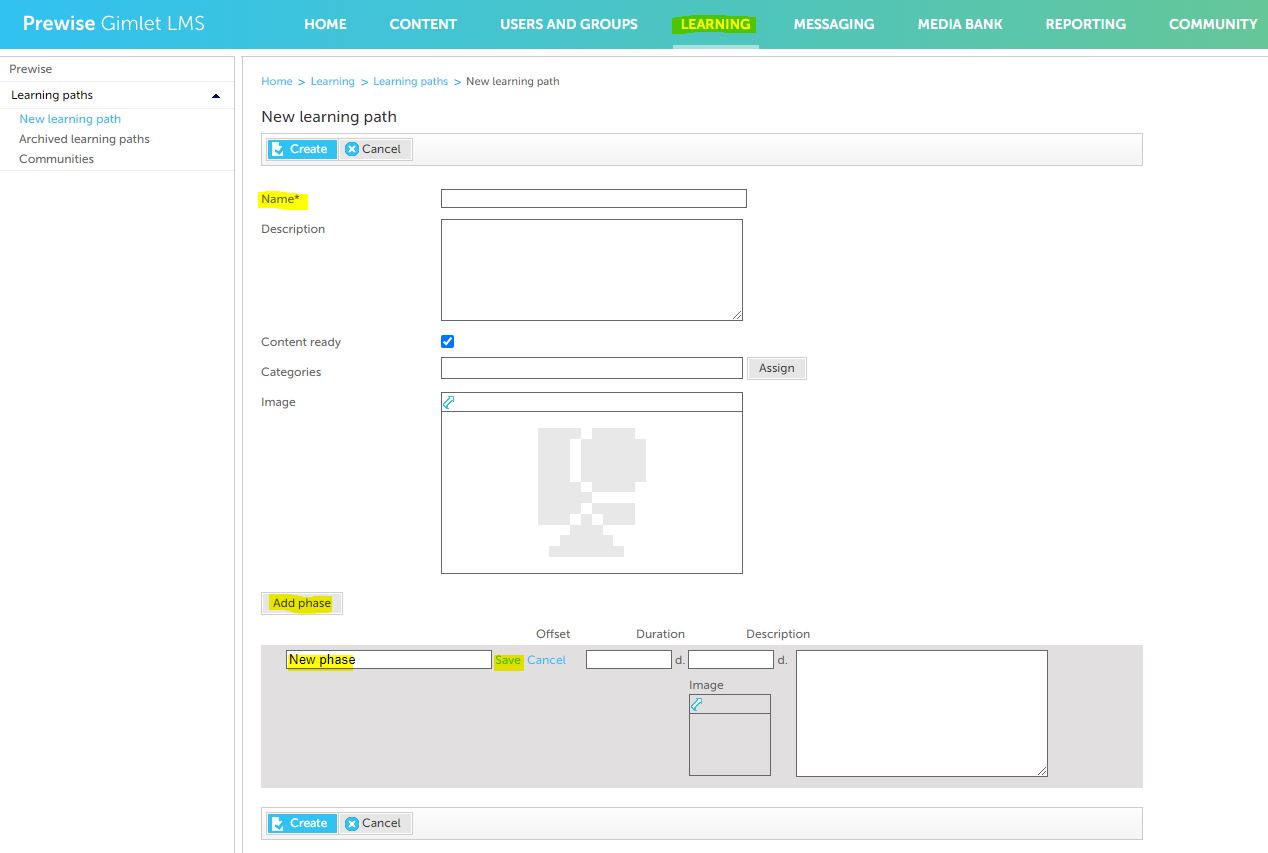This screenshot has width=1268, height=853.
Task: Click the bottom Cancel button with the X icon
Action: point(374,823)
